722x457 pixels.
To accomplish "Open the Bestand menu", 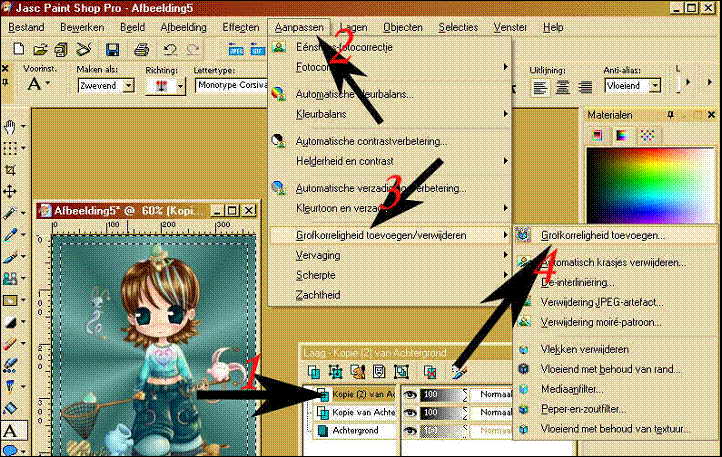I will click(x=26, y=27).
